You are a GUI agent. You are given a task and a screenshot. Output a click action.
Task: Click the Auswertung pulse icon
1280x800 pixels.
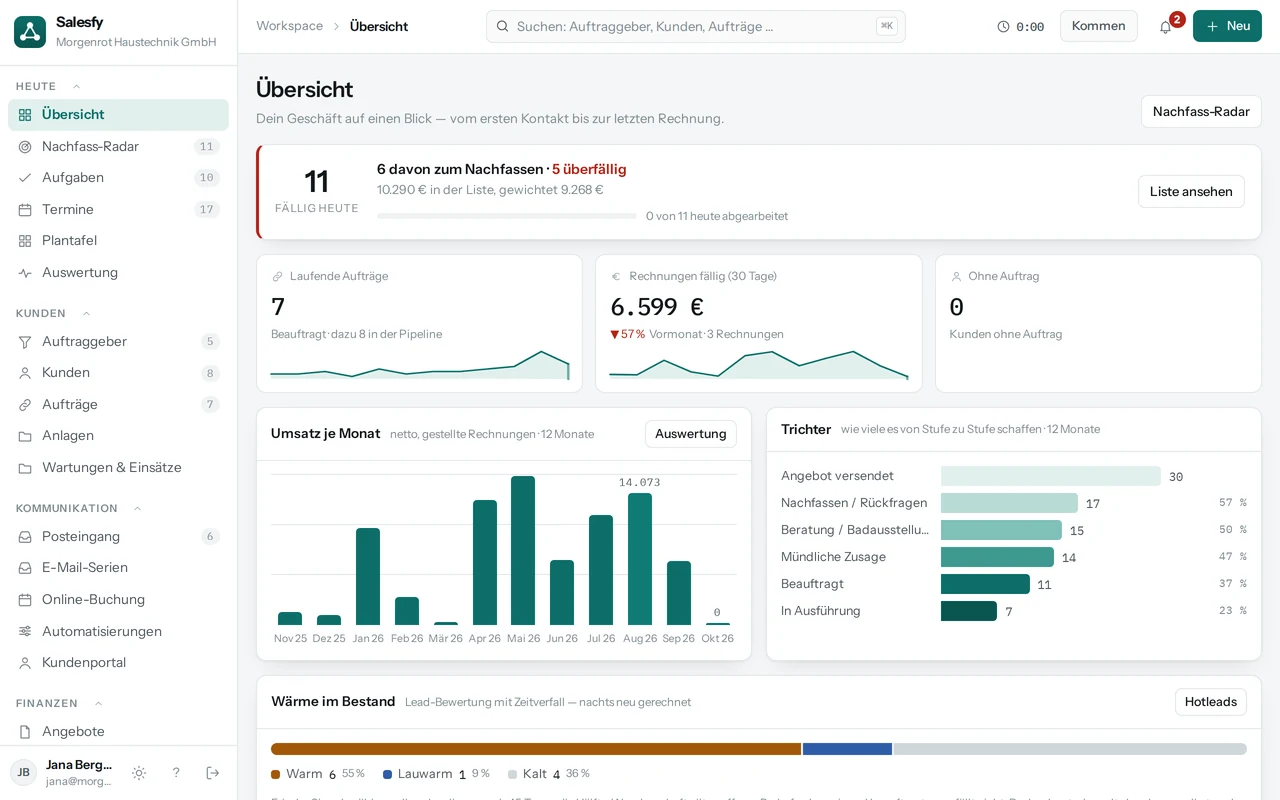pyautogui.click(x=25, y=273)
